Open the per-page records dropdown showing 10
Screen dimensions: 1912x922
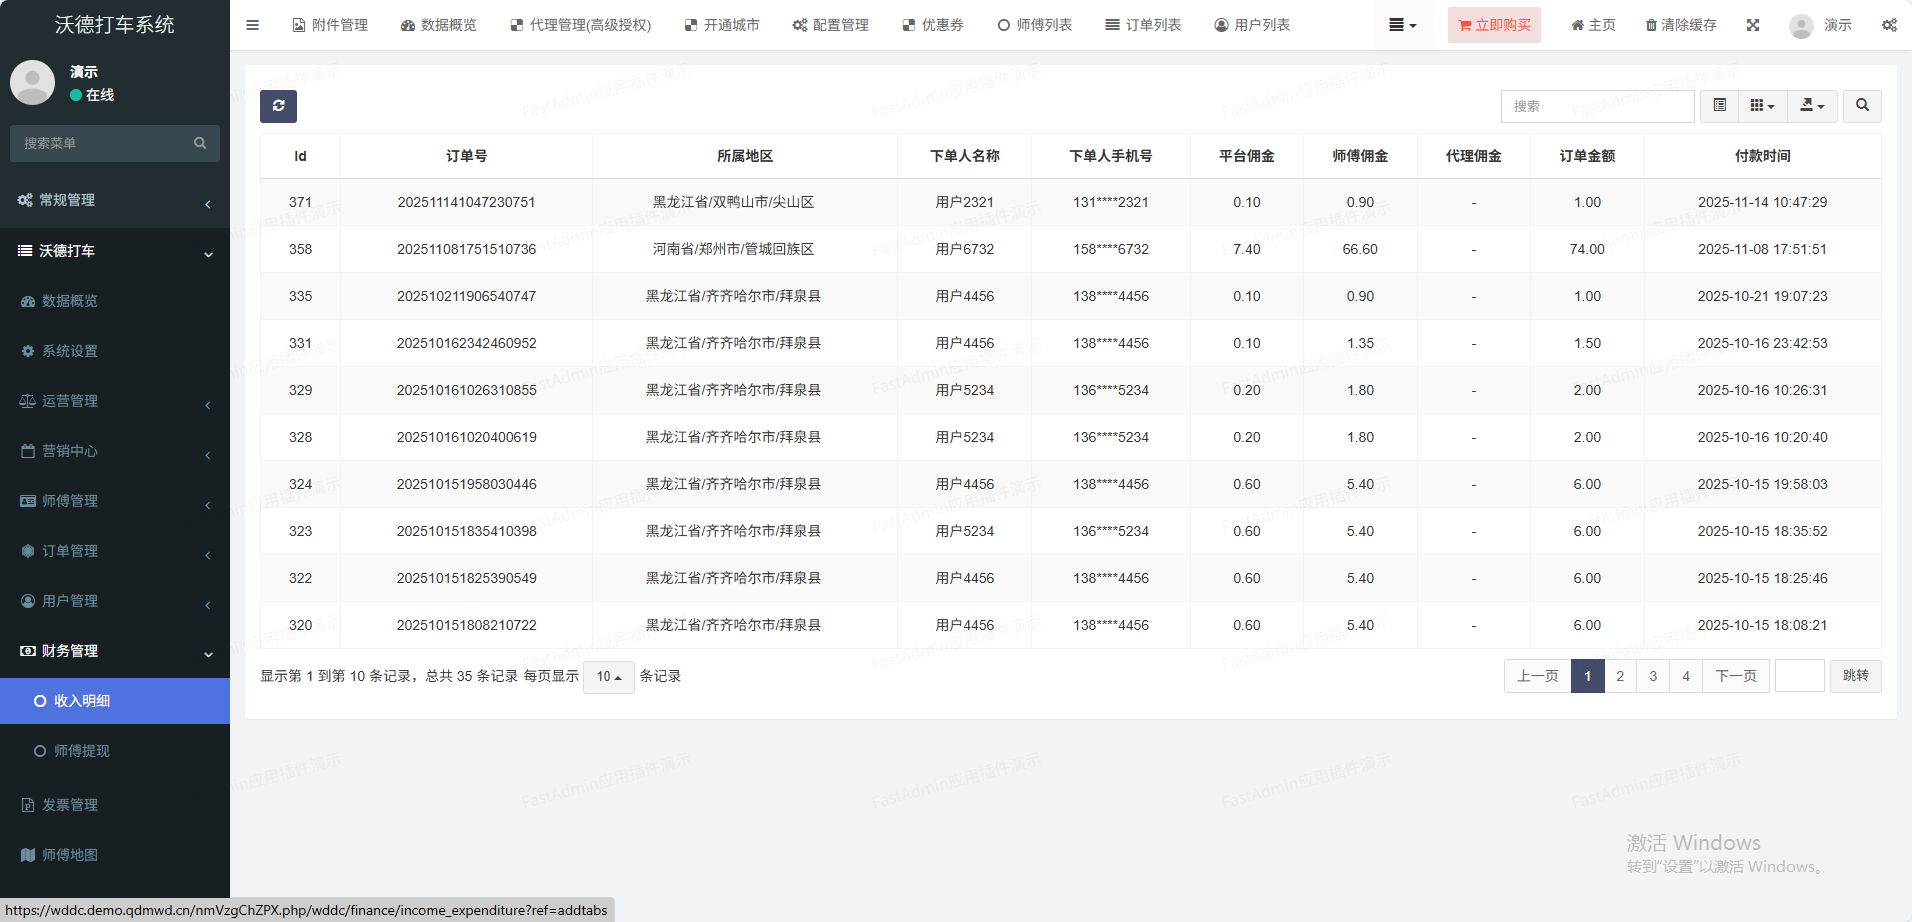[x=608, y=677]
